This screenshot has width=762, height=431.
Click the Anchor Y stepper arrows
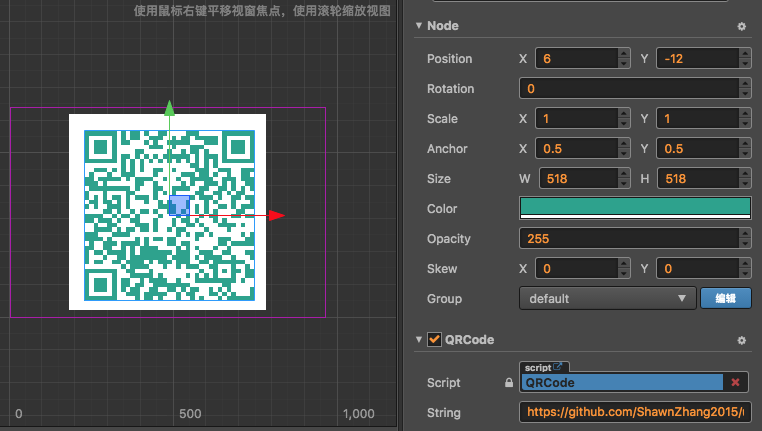(x=745, y=148)
